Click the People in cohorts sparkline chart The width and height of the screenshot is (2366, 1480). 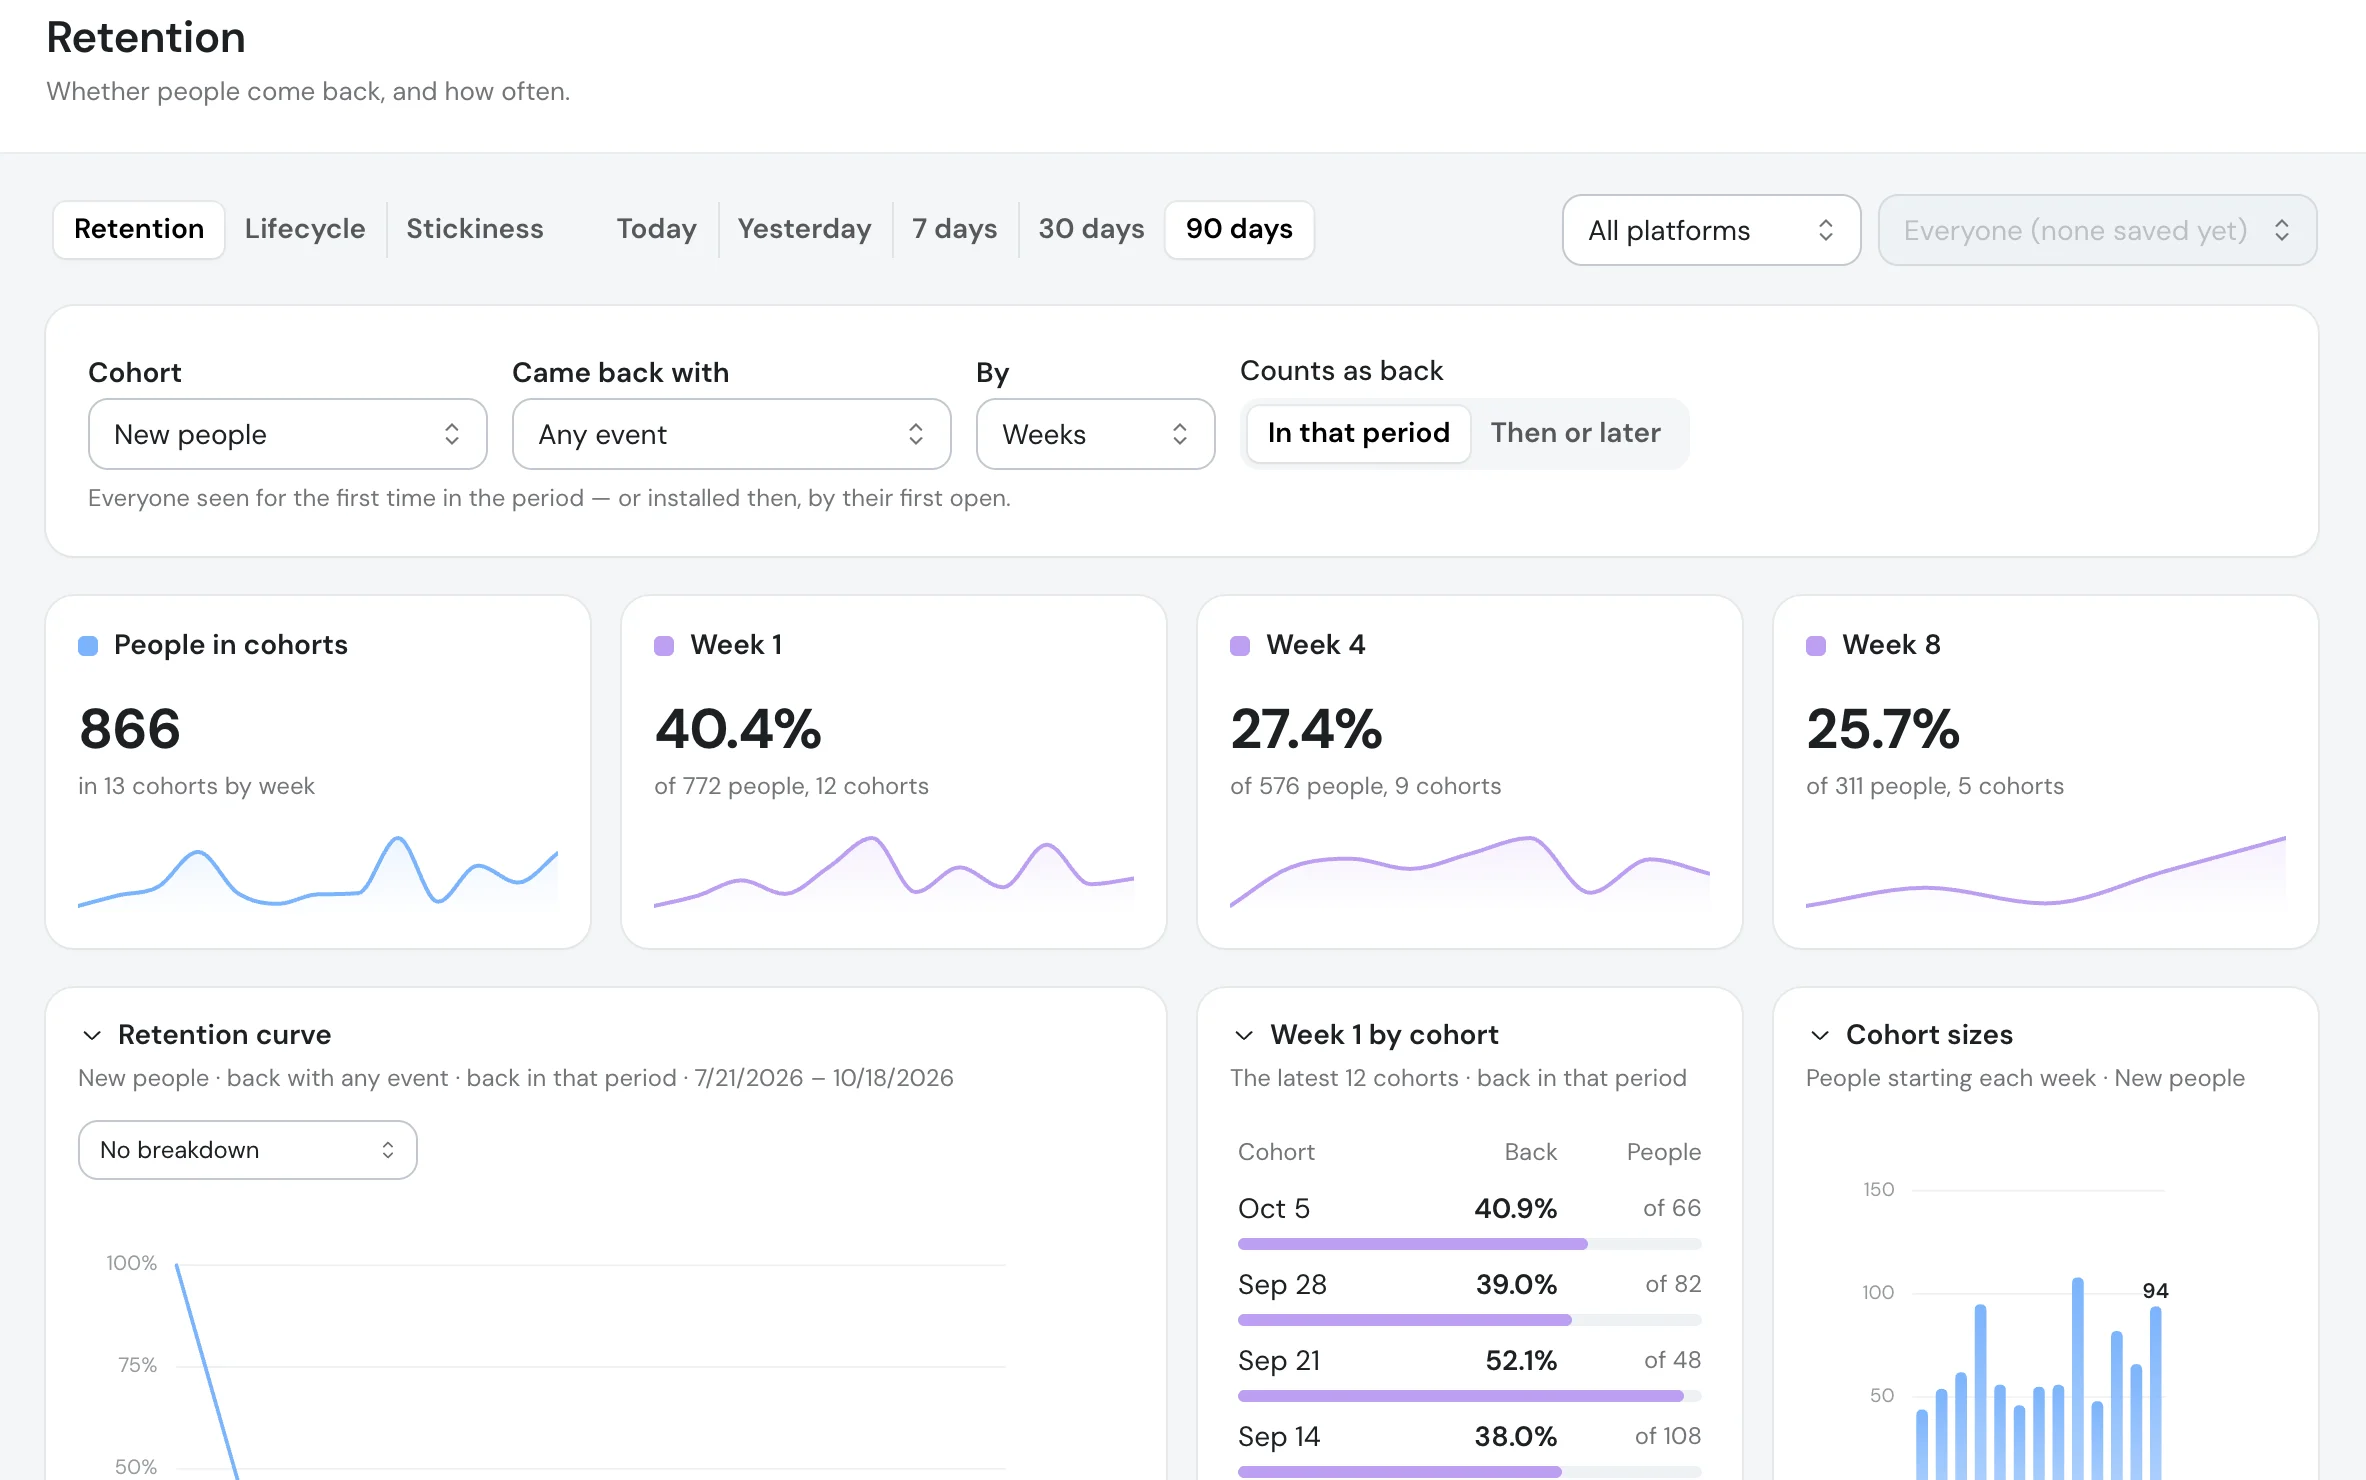pos(318,872)
